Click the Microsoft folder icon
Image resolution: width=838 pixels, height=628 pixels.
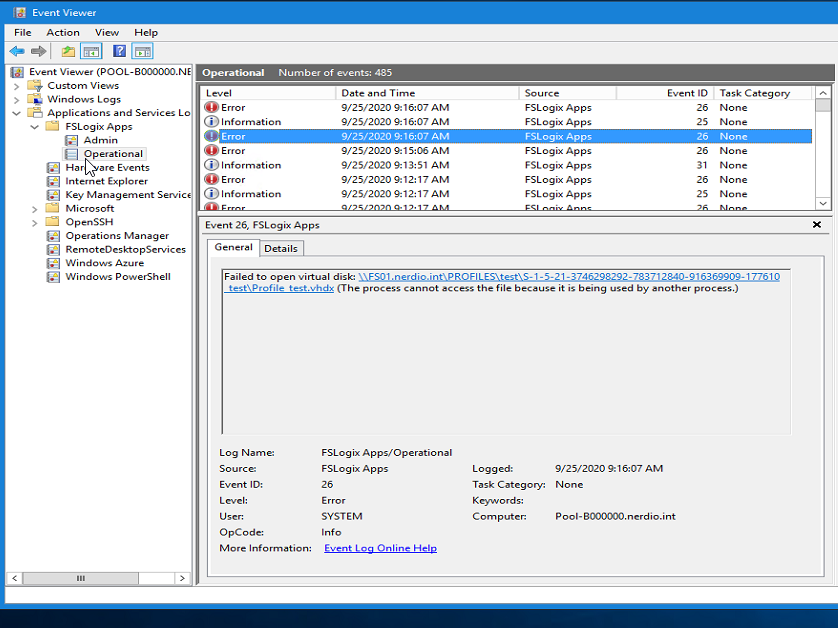pyautogui.click(x=52, y=208)
